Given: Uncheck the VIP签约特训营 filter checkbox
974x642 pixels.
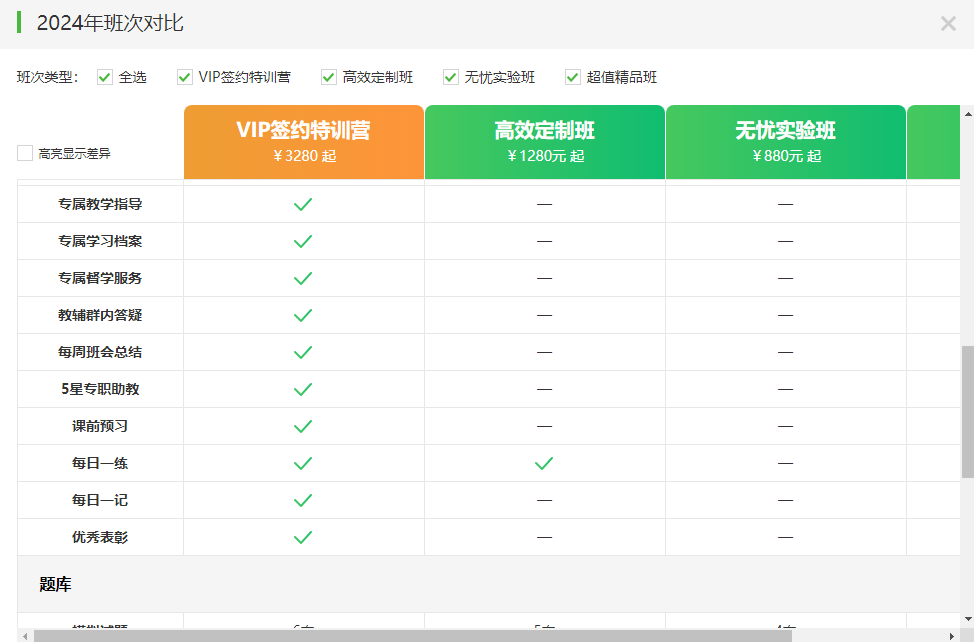Looking at the screenshot, I should (185, 77).
